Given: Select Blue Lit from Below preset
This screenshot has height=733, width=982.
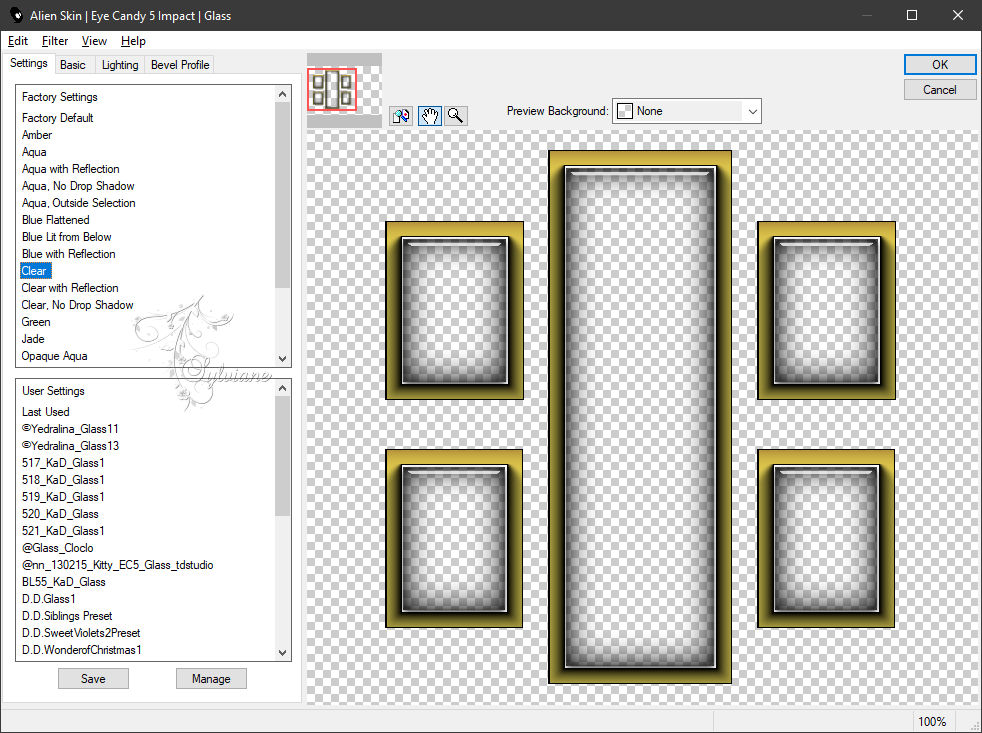Looking at the screenshot, I should tap(66, 236).
